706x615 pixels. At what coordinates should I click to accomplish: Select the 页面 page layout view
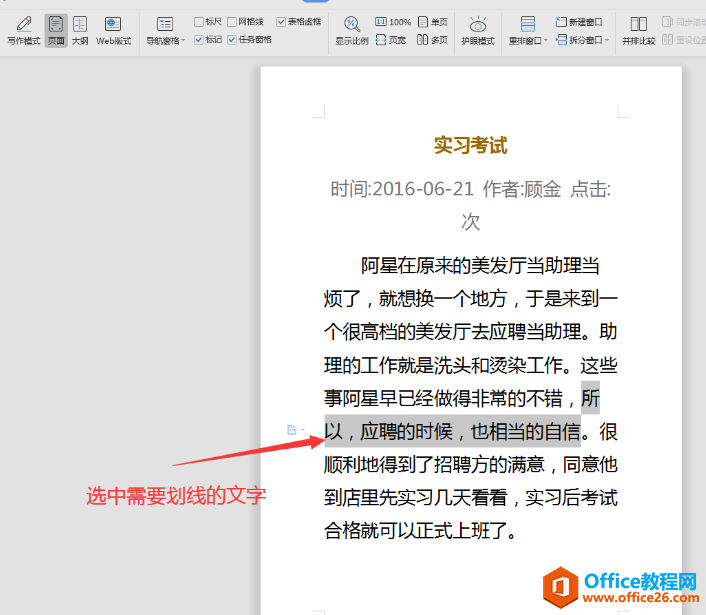point(56,30)
